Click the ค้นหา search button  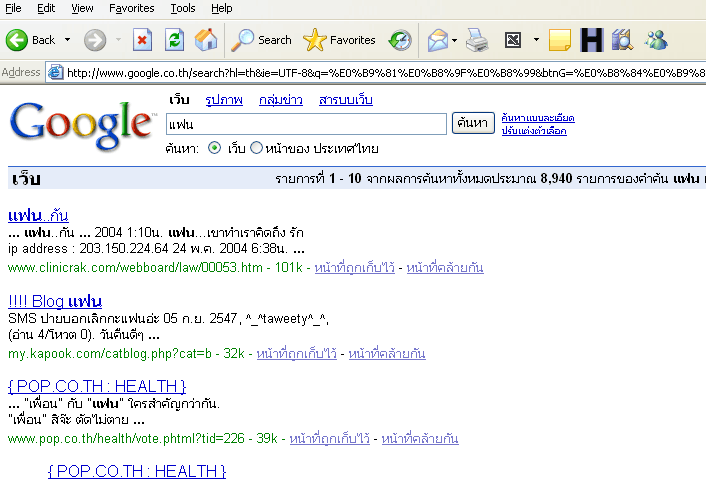pos(473,123)
